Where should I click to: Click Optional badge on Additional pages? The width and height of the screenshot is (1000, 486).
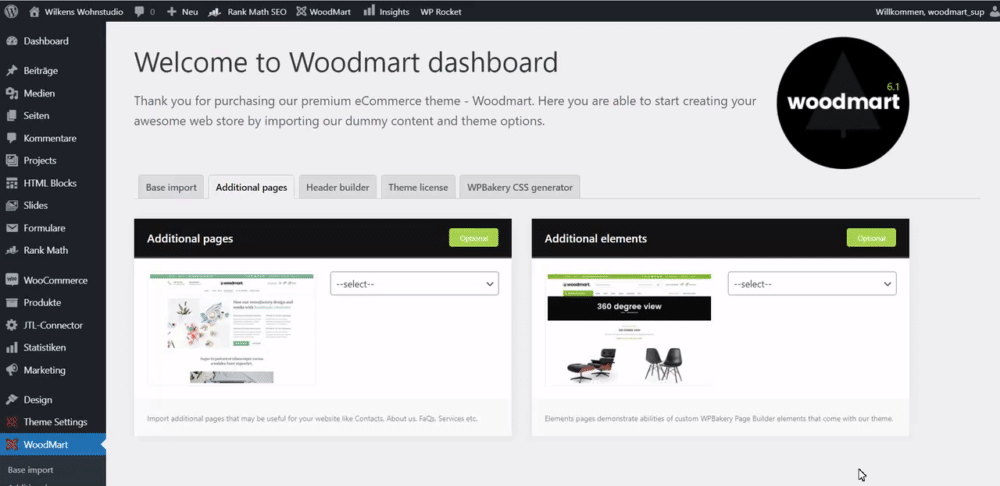click(473, 238)
